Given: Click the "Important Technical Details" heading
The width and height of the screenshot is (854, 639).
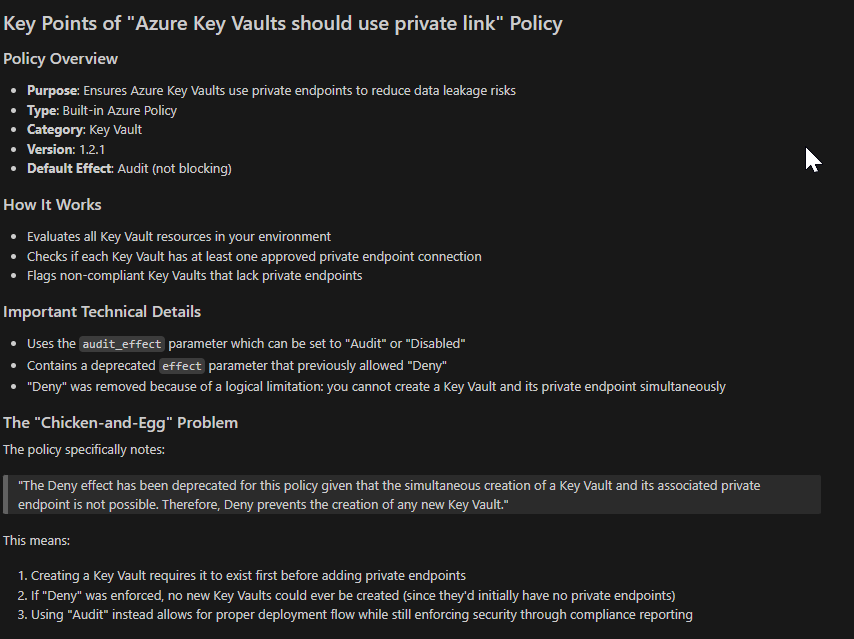Looking at the screenshot, I should (102, 312).
